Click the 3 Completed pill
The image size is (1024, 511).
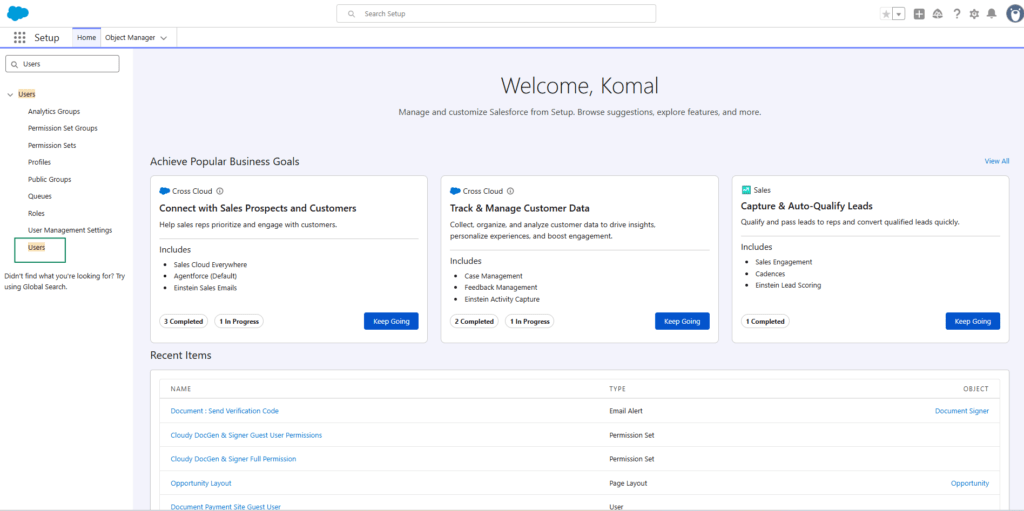184,321
